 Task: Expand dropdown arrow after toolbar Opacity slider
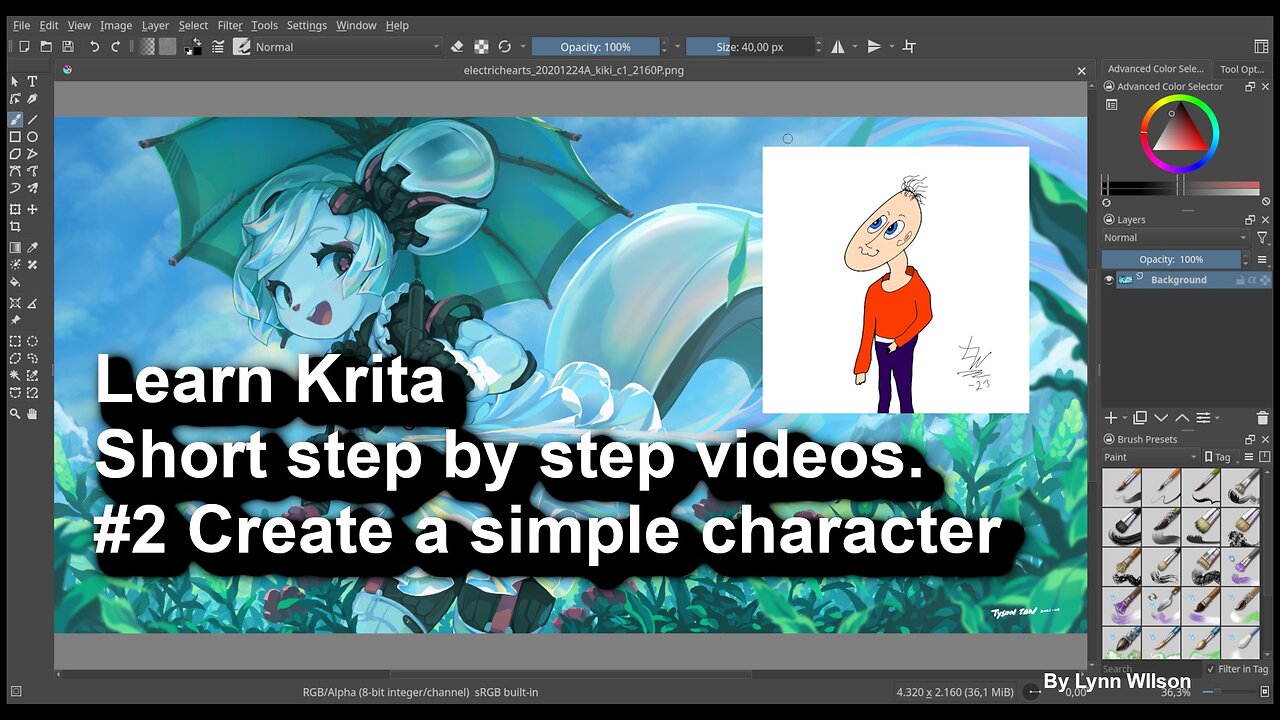(x=677, y=46)
